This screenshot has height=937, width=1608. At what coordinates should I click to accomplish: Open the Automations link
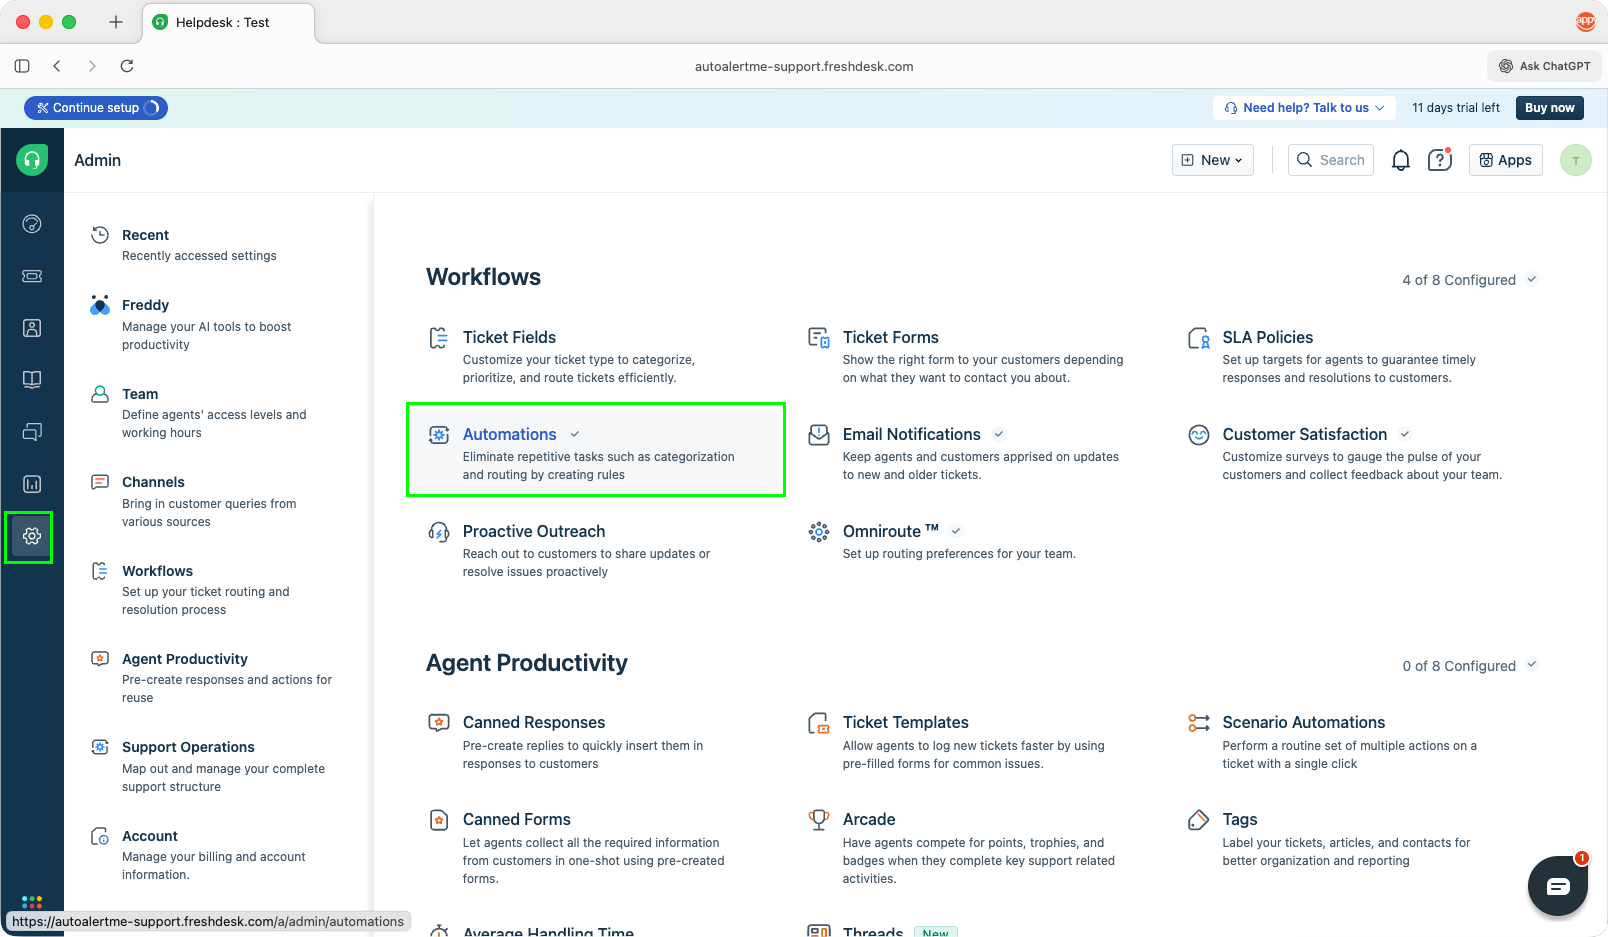tap(509, 434)
